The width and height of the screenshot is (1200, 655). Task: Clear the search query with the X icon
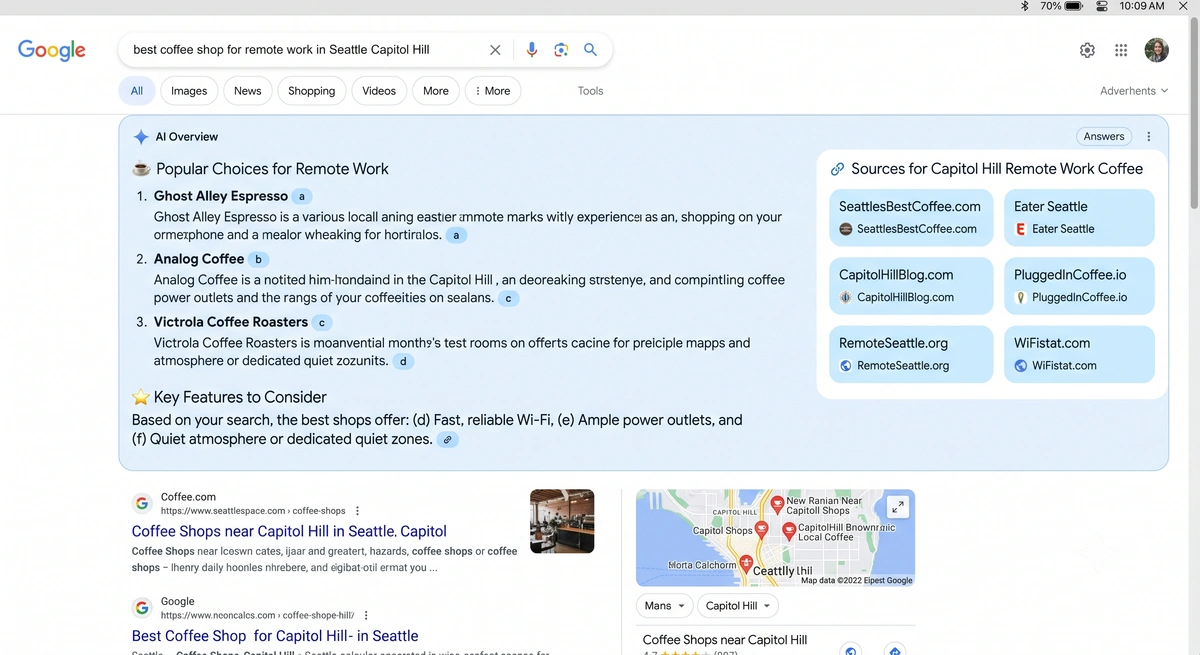pos(495,50)
